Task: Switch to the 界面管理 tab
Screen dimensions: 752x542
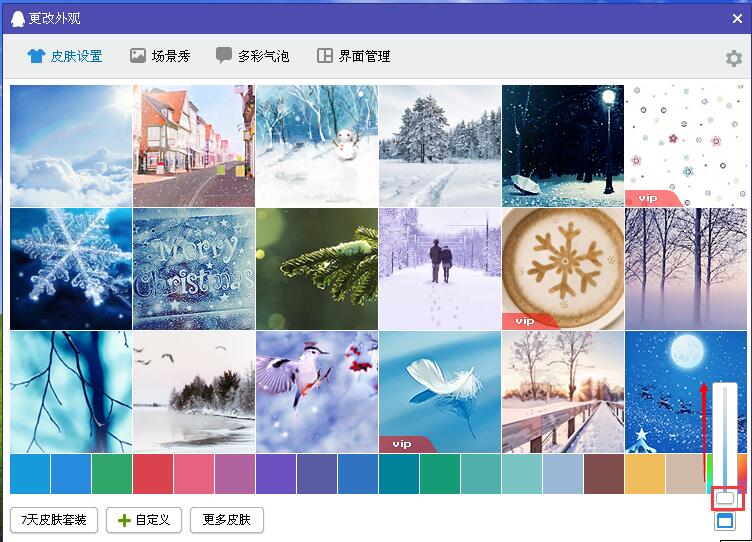Action: coord(353,56)
